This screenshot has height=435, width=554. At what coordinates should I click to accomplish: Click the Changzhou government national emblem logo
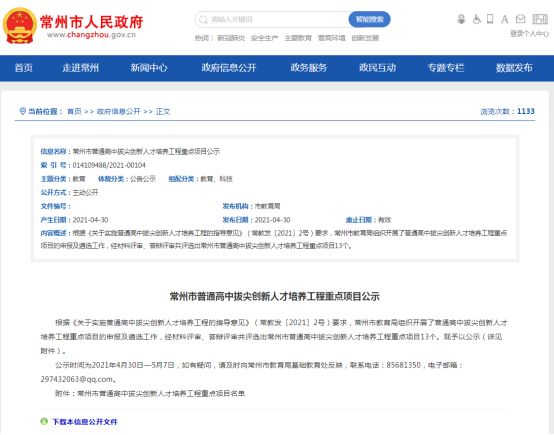pos(19,26)
